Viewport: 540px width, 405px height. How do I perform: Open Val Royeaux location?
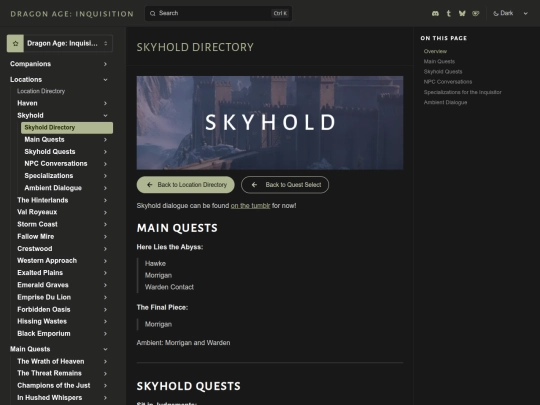tap(37, 212)
